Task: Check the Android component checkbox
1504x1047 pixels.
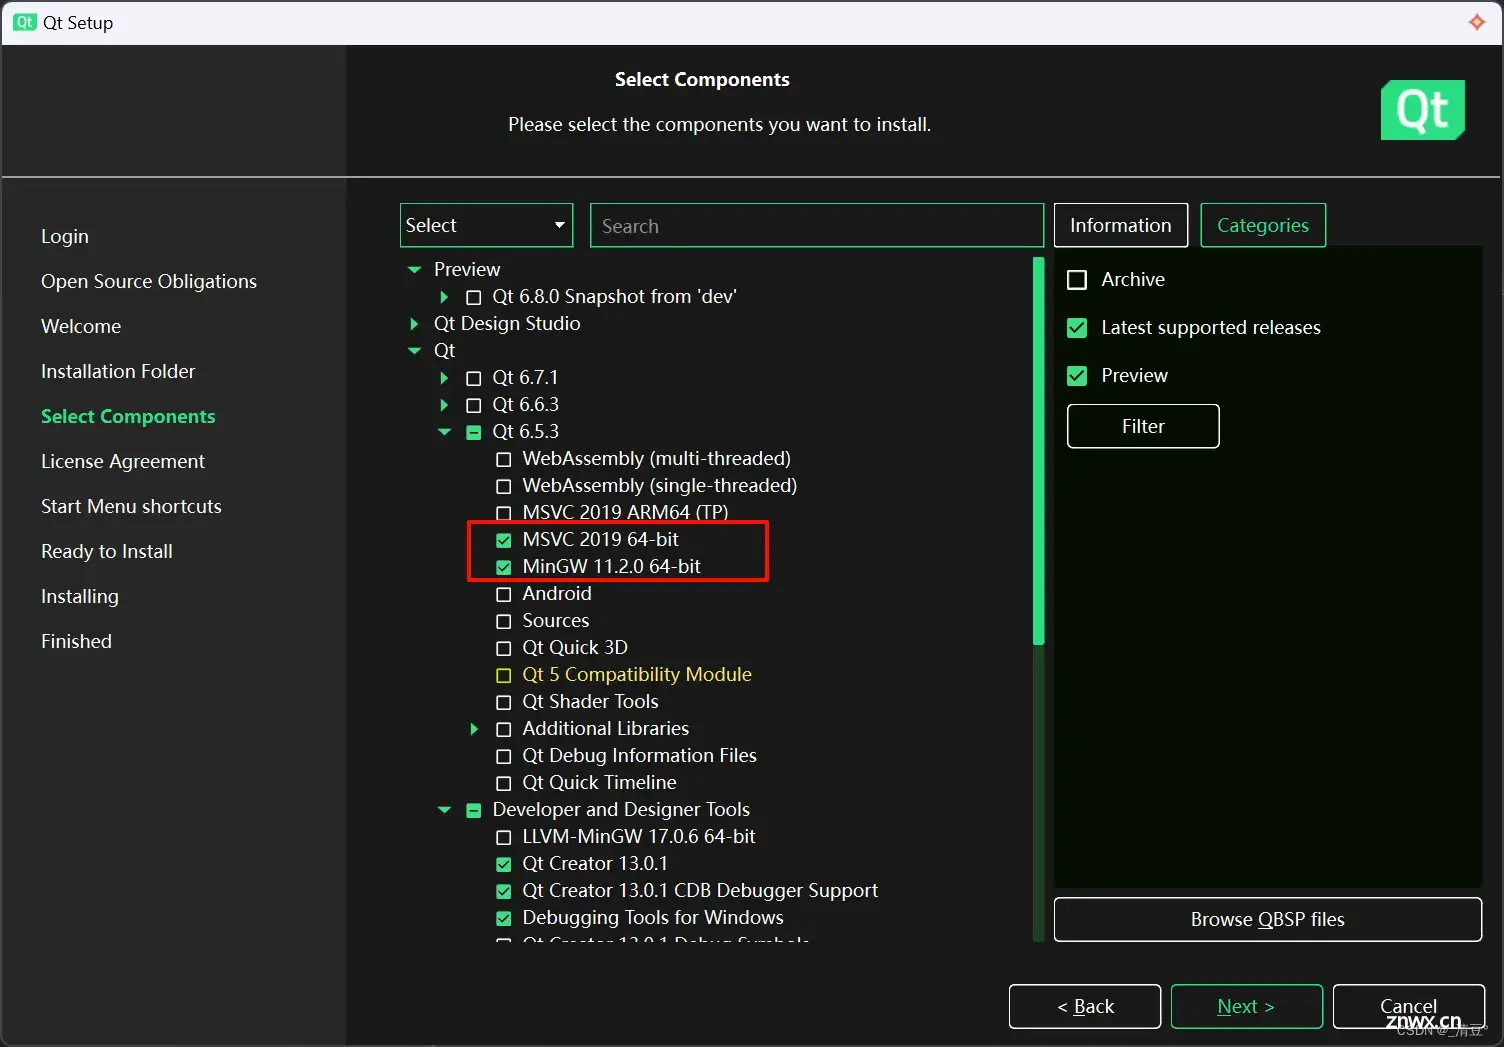Action: click(x=504, y=594)
